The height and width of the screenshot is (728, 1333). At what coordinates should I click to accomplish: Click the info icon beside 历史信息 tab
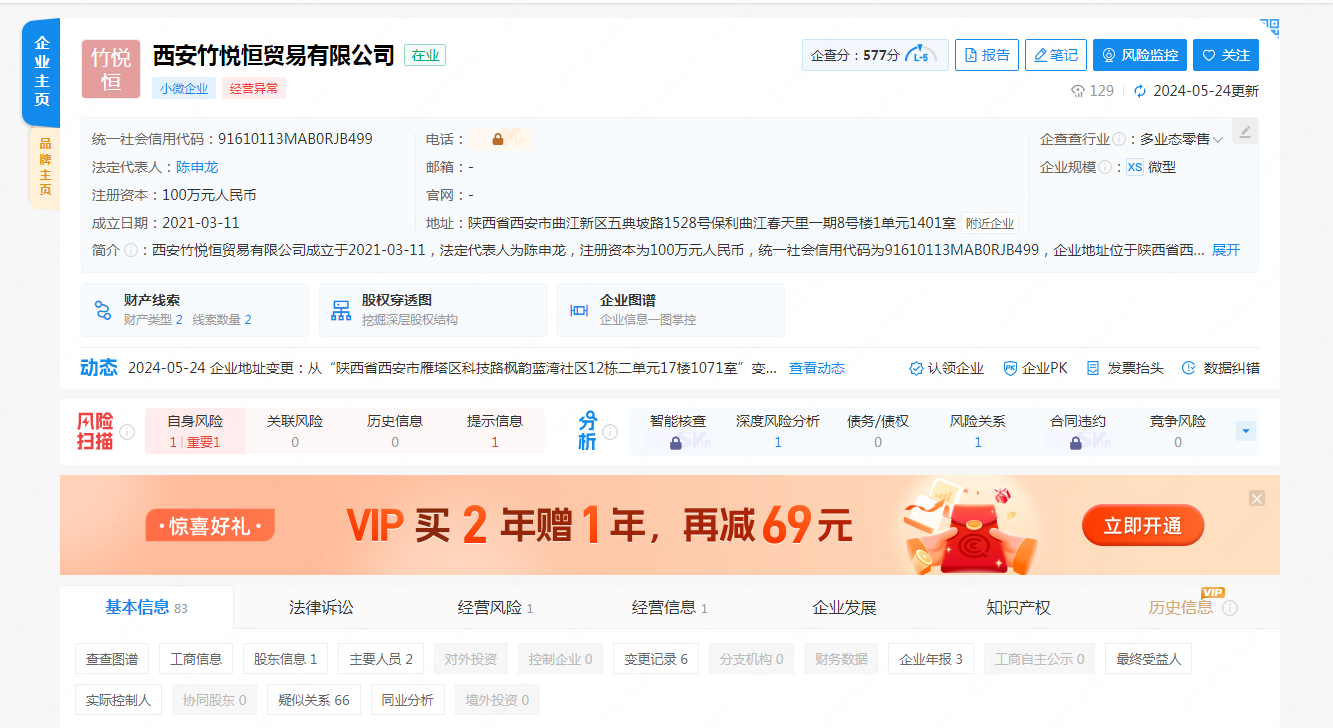1230,608
